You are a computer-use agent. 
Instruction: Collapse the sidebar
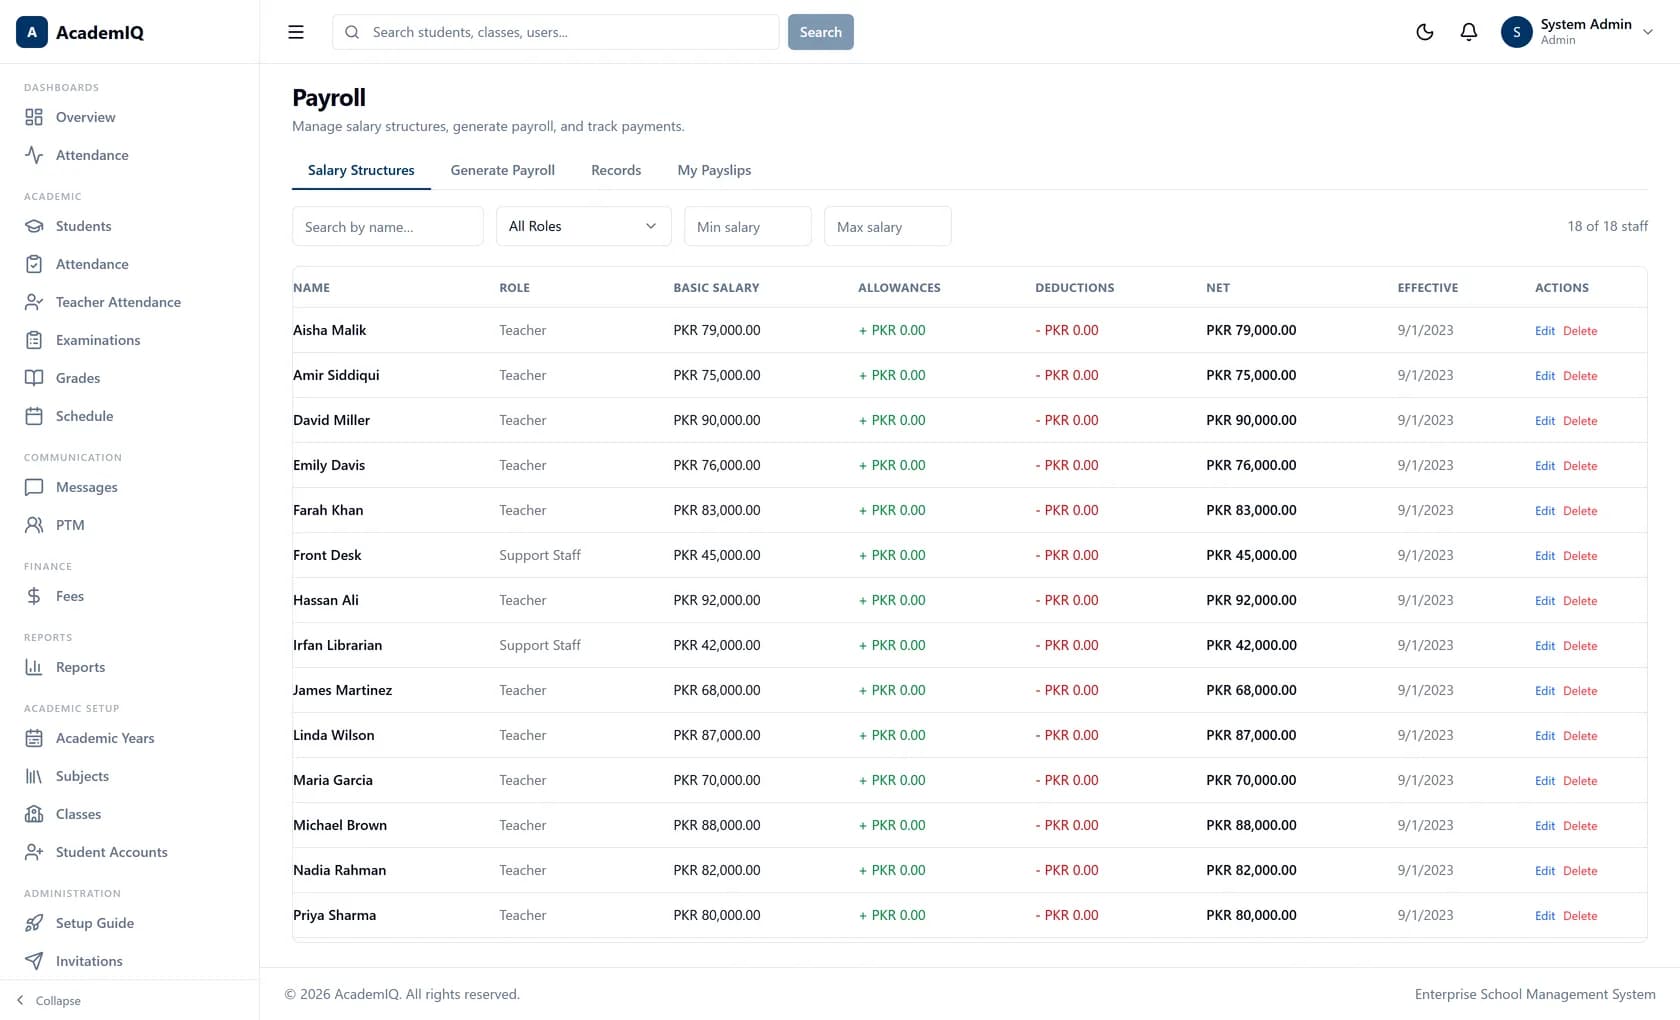click(48, 1000)
